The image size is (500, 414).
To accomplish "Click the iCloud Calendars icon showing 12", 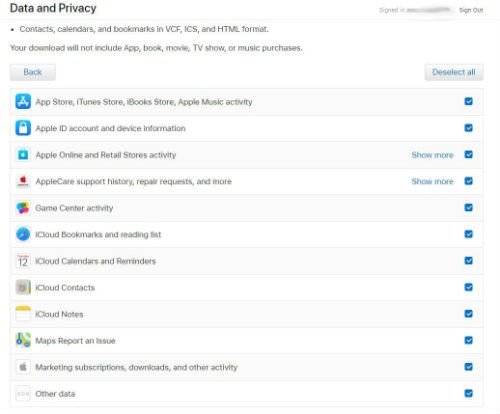I will click(23, 261).
